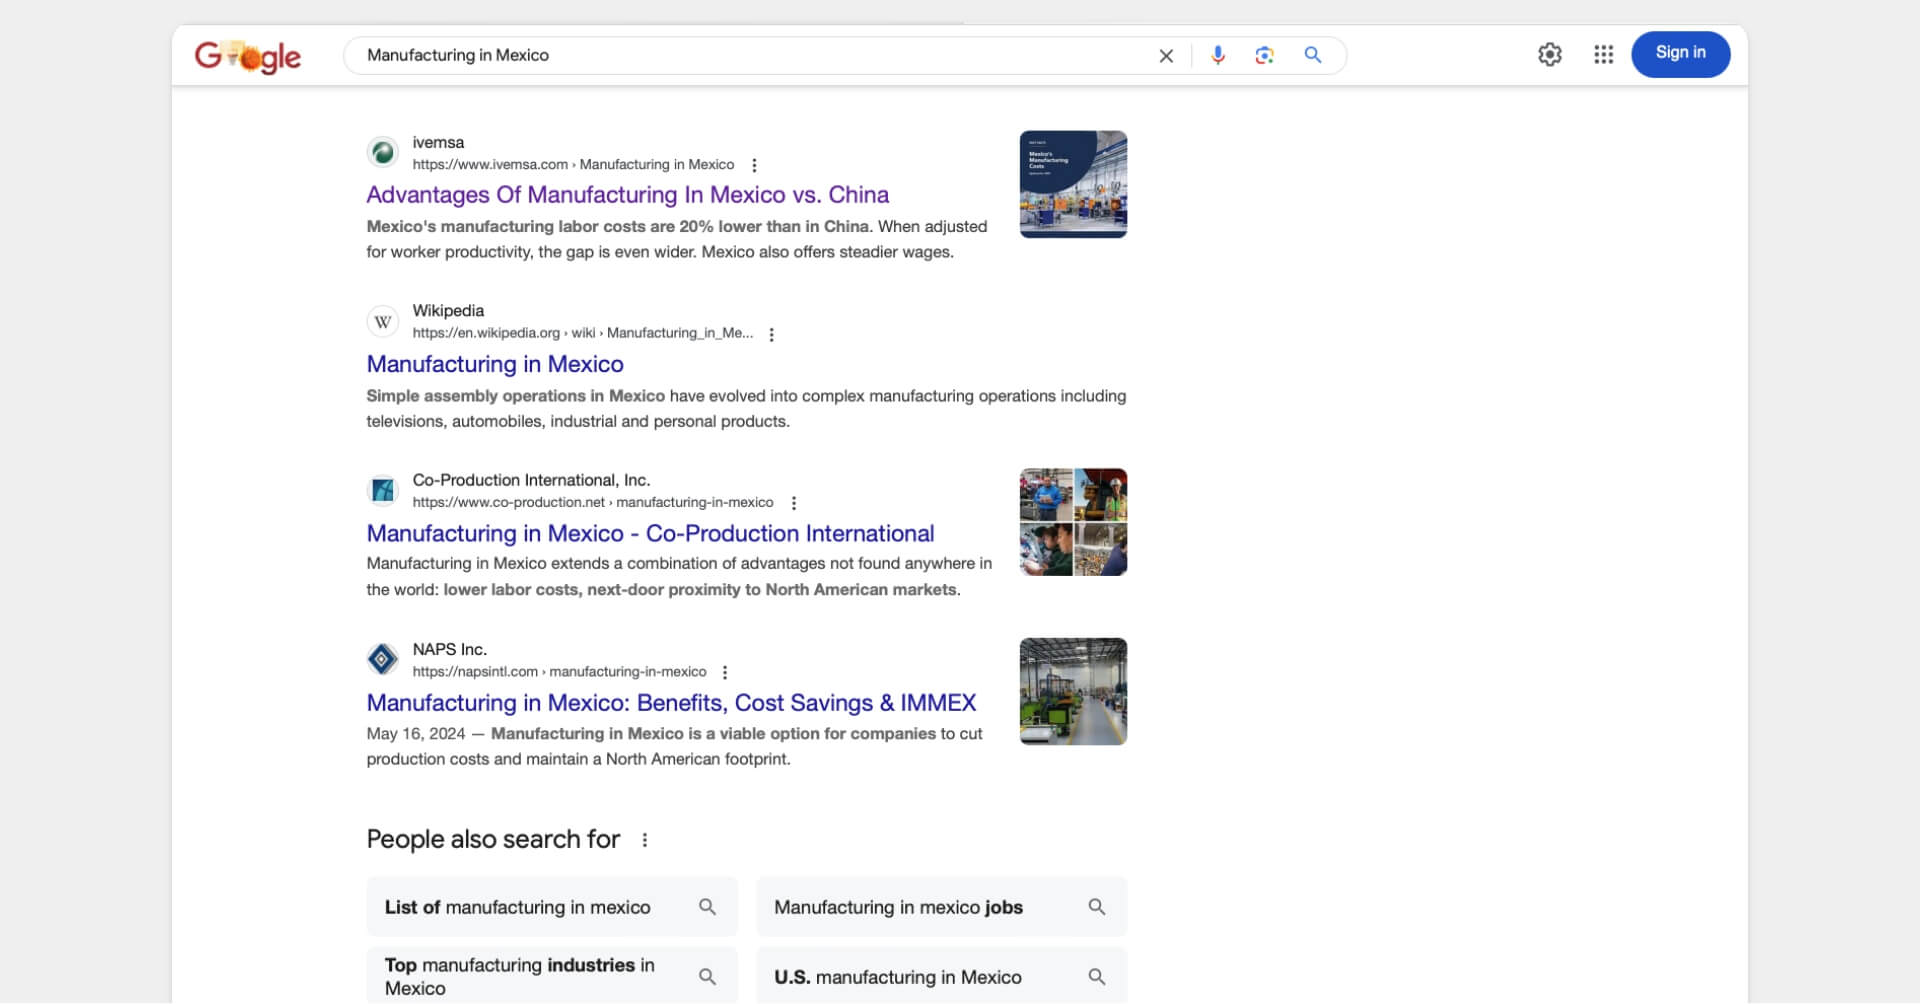The height and width of the screenshot is (1004, 1920).
Task: Open the settings gear icon
Action: [x=1549, y=55]
